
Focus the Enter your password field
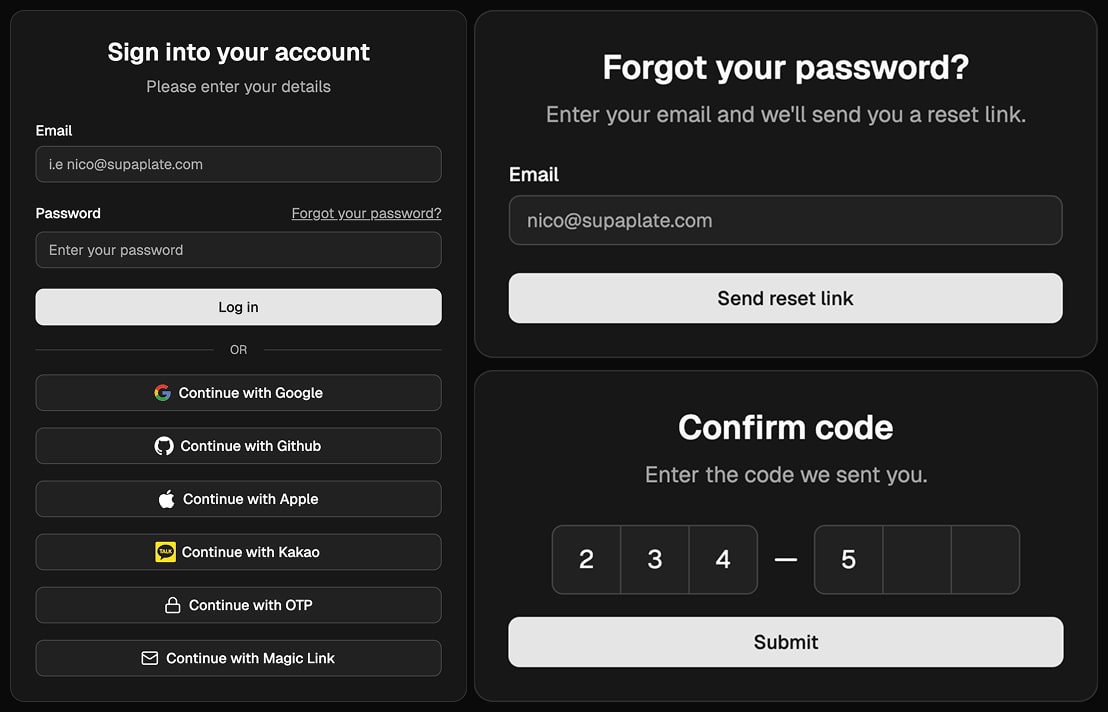tap(239, 250)
